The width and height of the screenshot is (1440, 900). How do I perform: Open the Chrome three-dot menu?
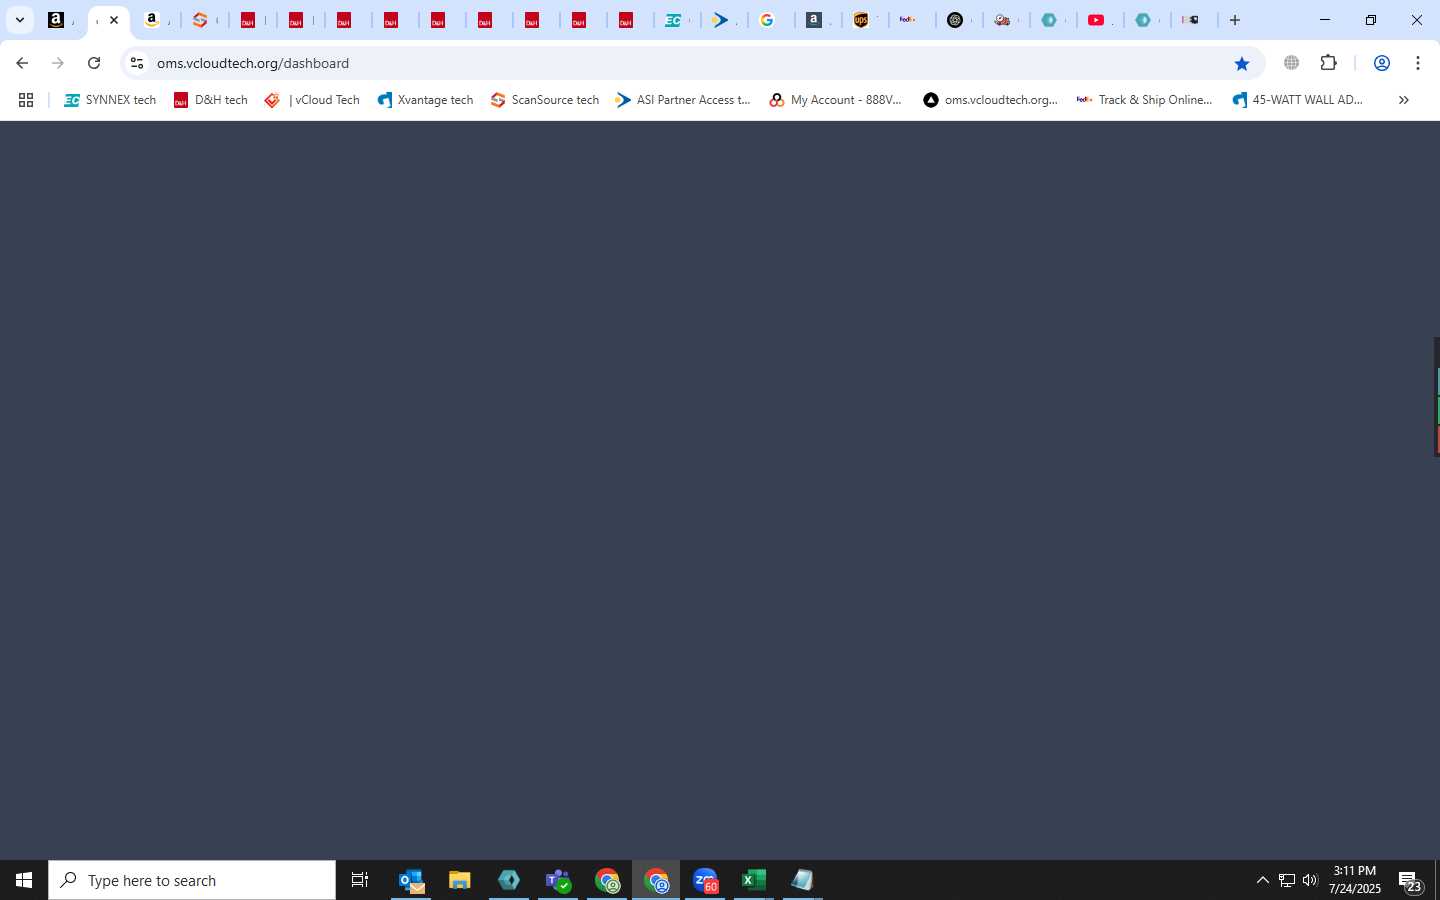coord(1418,63)
